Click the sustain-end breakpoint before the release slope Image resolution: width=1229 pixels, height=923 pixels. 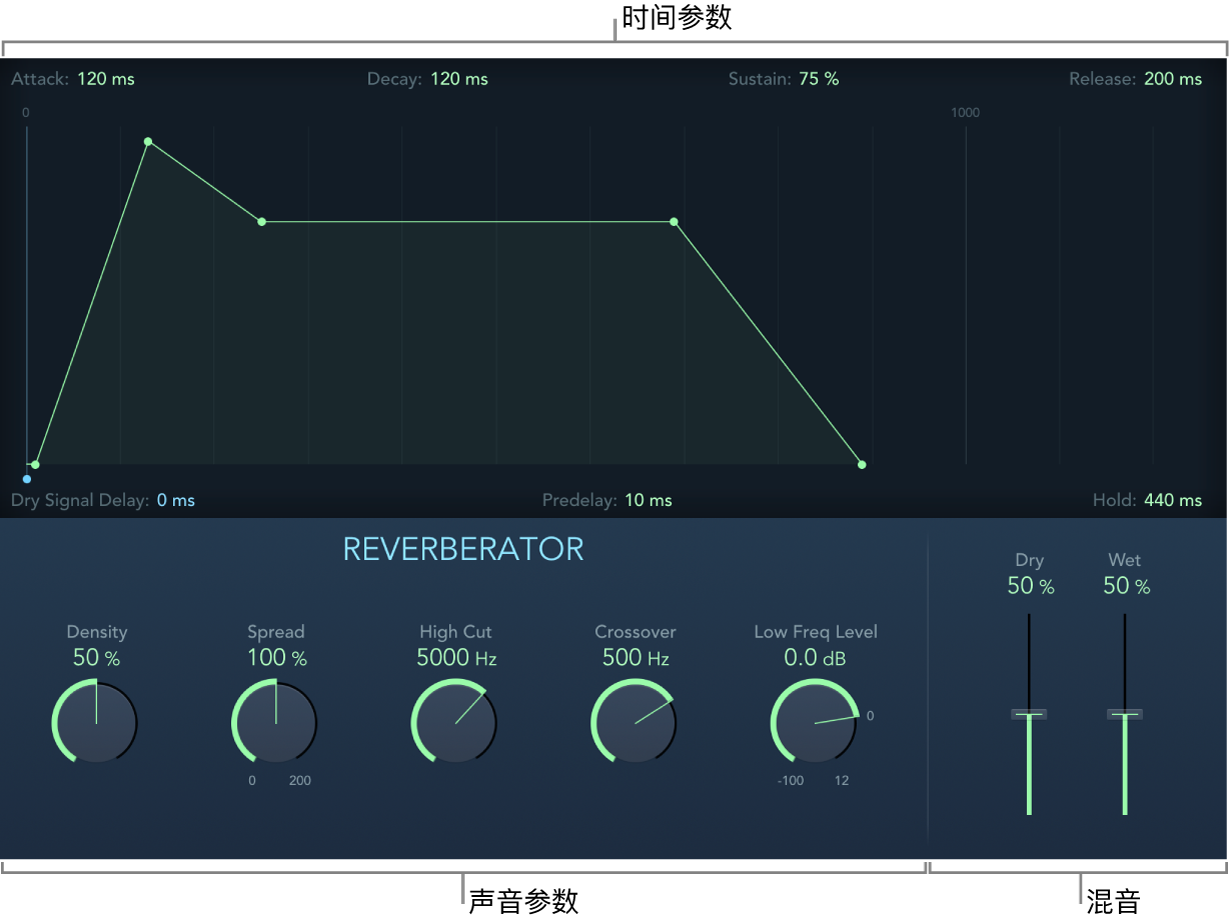point(673,223)
